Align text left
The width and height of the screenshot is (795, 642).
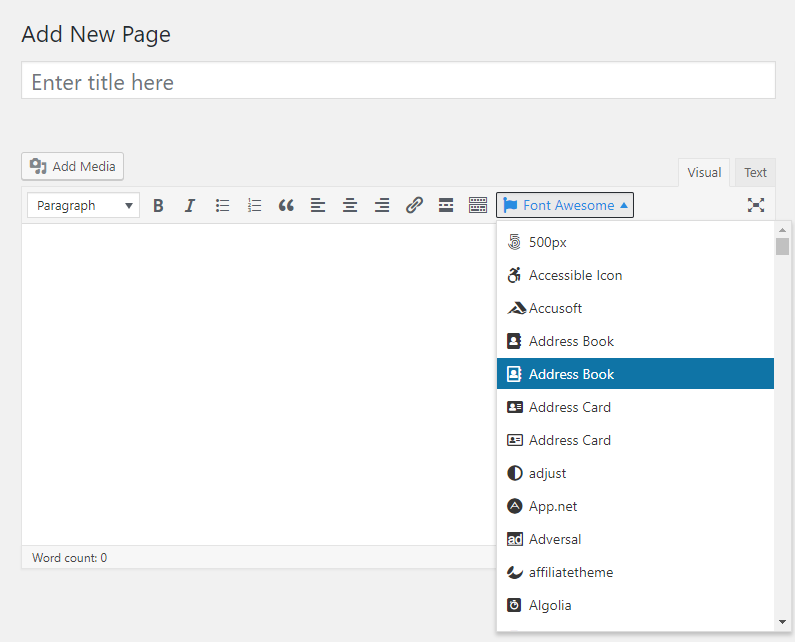click(318, 205)
